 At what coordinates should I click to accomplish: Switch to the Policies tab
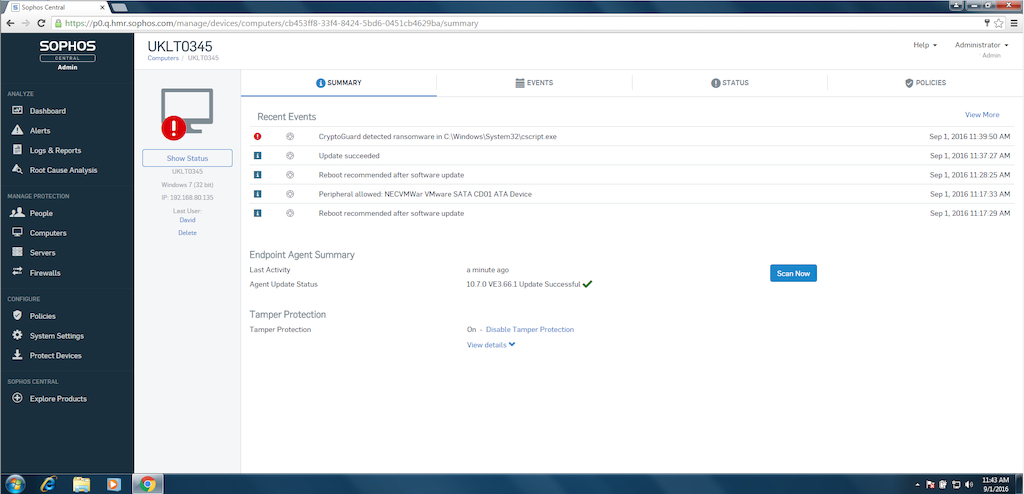[x=925, y=83]
